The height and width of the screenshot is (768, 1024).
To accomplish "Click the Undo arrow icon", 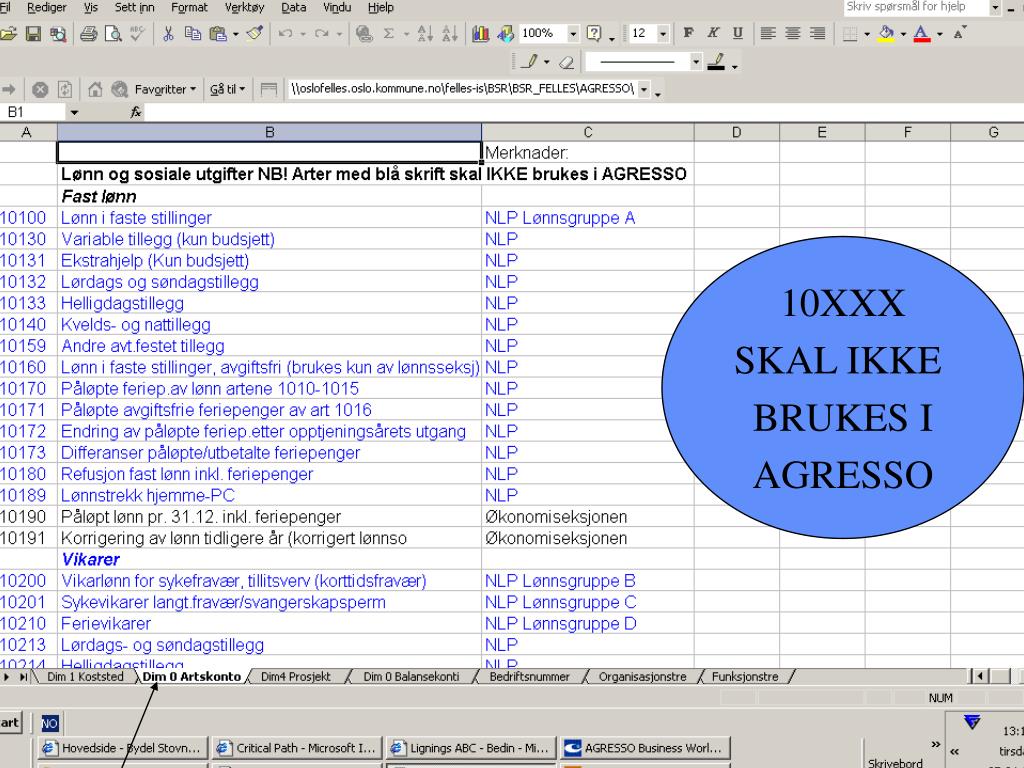I will point(285,33).
